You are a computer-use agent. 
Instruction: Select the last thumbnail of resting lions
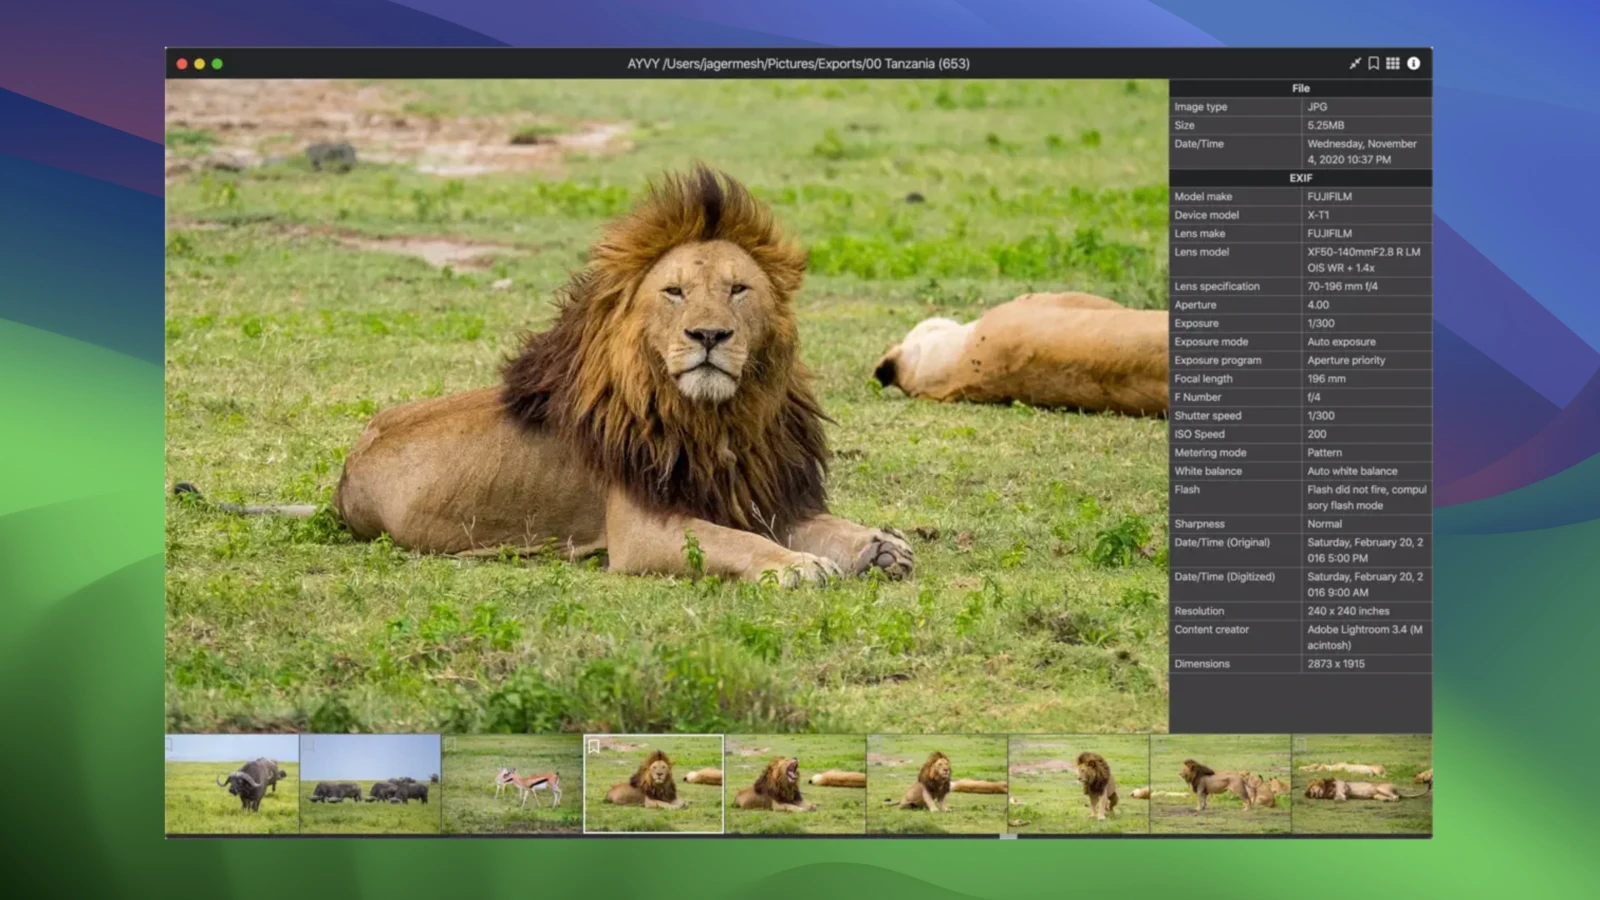1361,785
